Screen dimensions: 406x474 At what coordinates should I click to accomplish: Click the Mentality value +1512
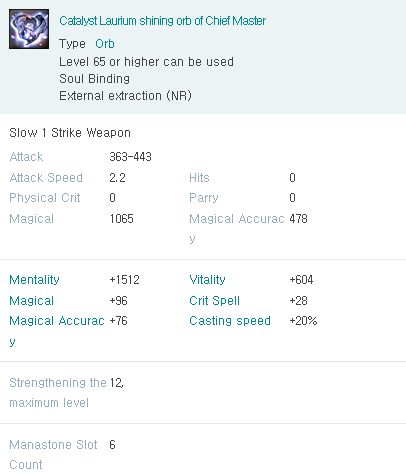pos(124,280)
